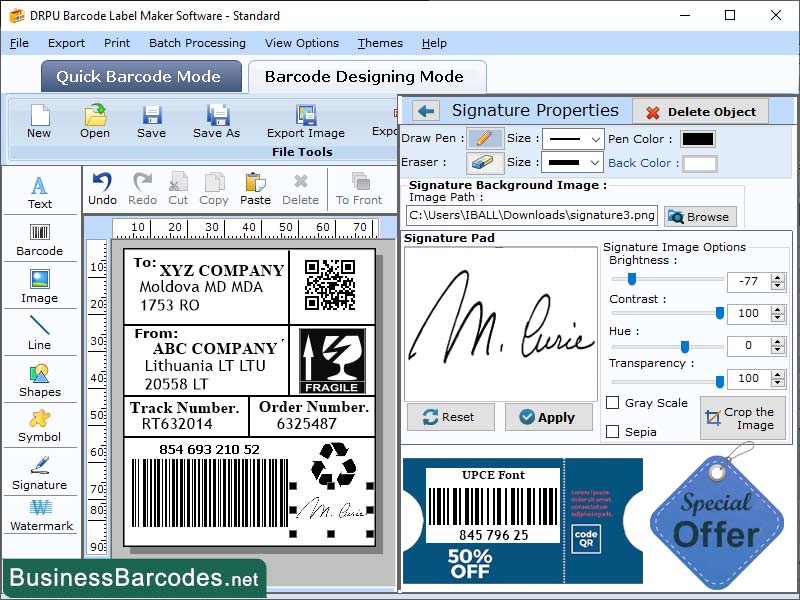Expand the View Options menu

301,43
